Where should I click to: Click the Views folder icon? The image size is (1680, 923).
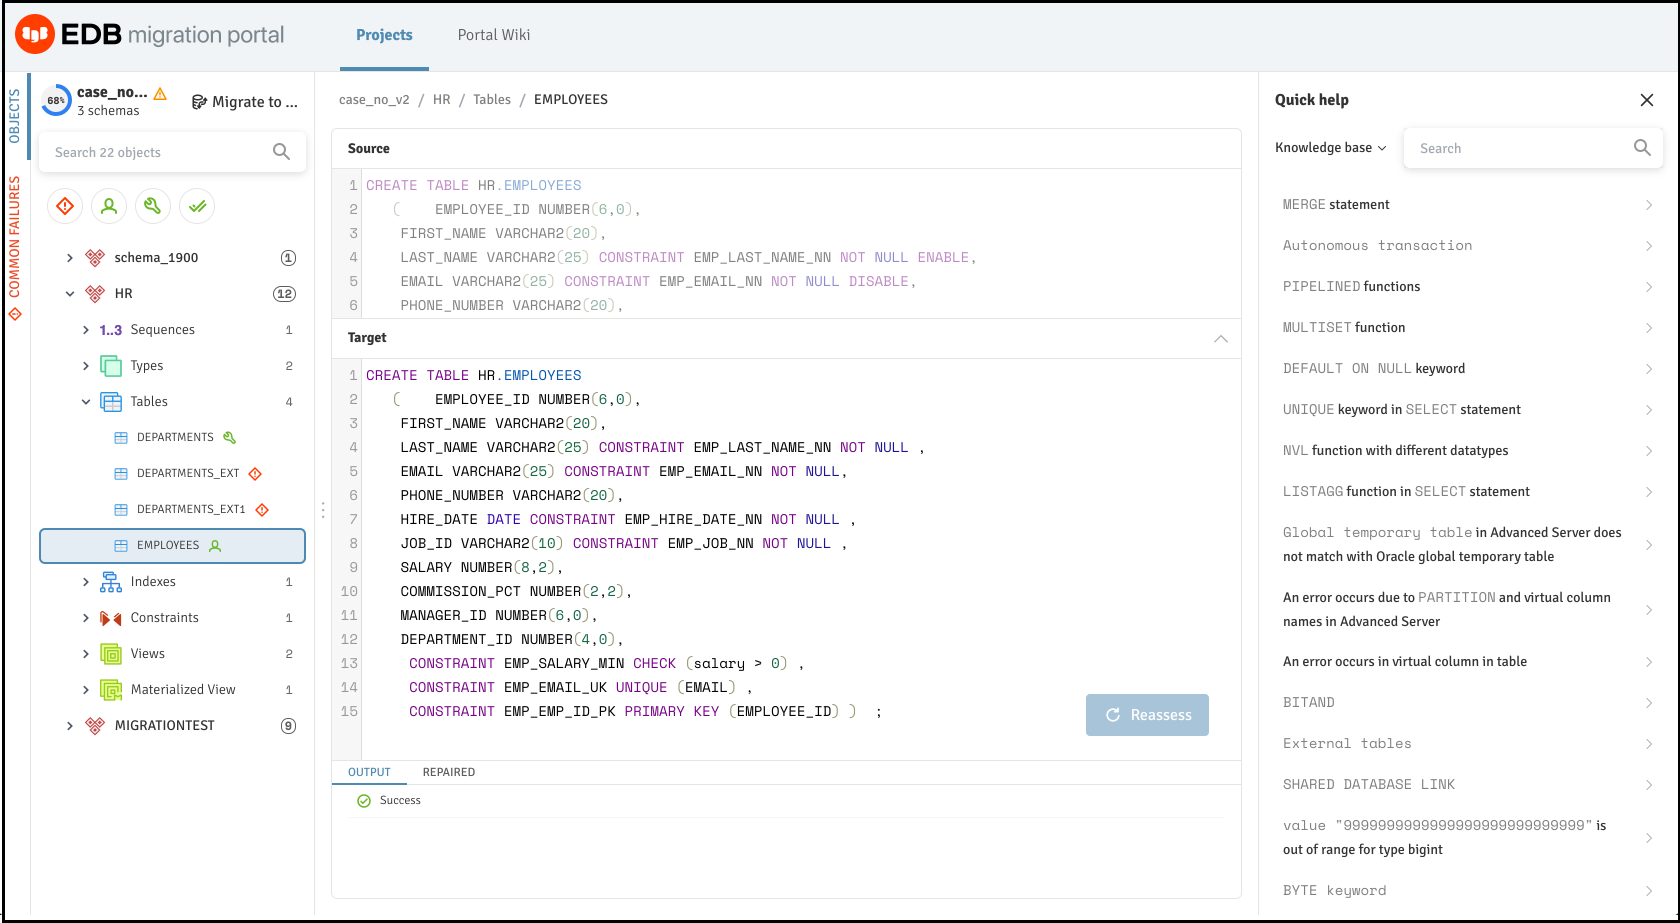tap(111, 654)
